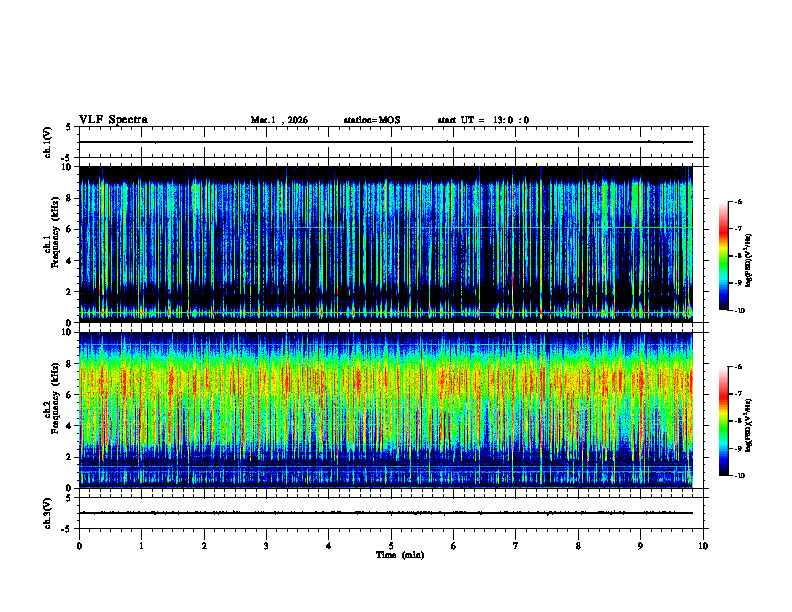This screenshot has height=612, width=792.
Task: Click inside the ch.1 spectrogram panel
Action: click(386, 244)
